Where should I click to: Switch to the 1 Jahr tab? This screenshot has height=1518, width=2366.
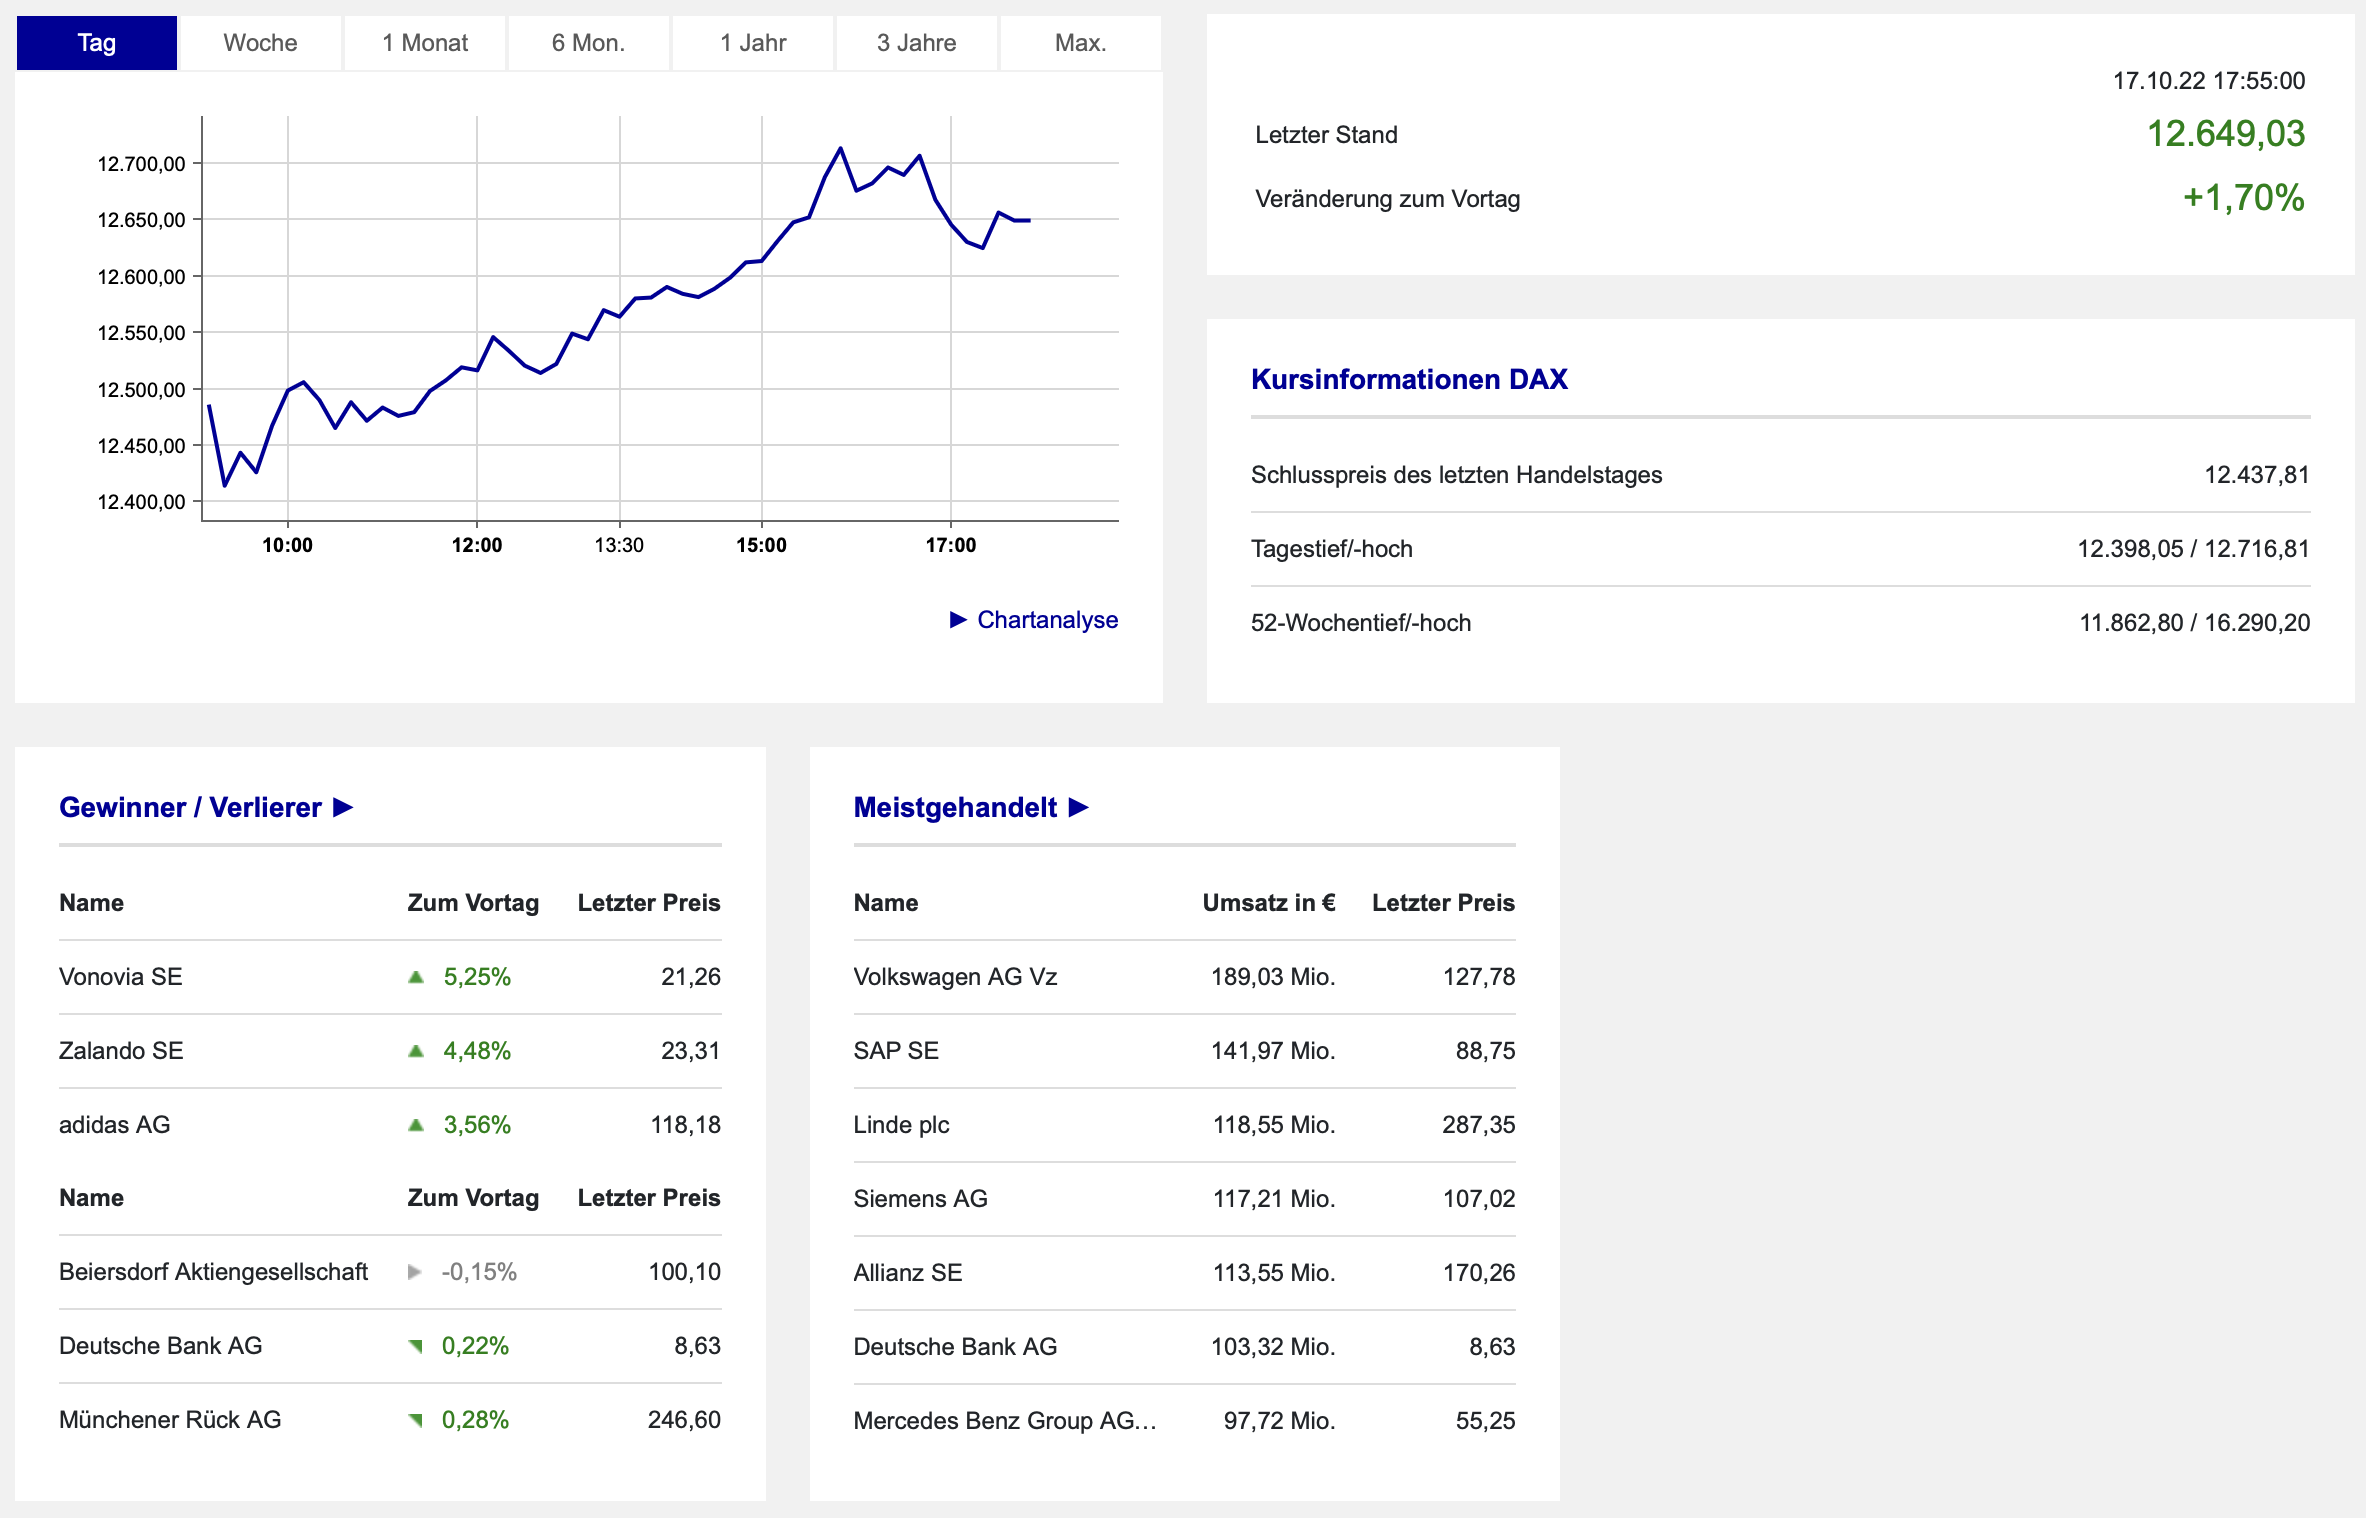point(753,43)
